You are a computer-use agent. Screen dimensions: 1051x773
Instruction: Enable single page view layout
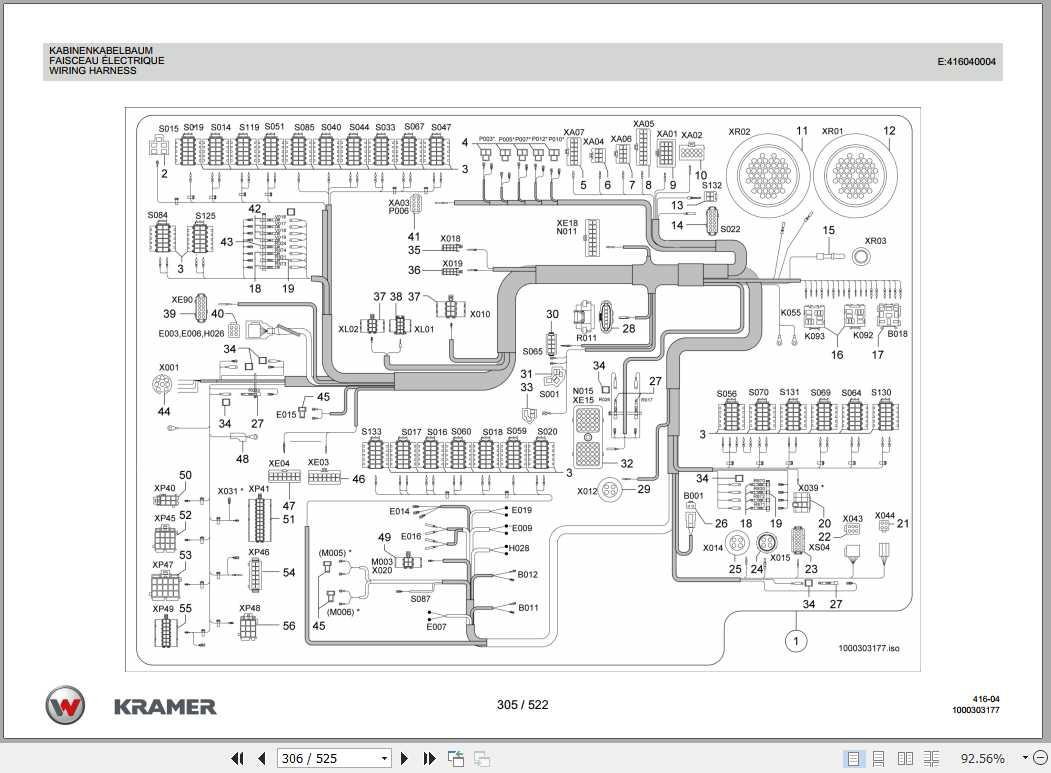853,759
